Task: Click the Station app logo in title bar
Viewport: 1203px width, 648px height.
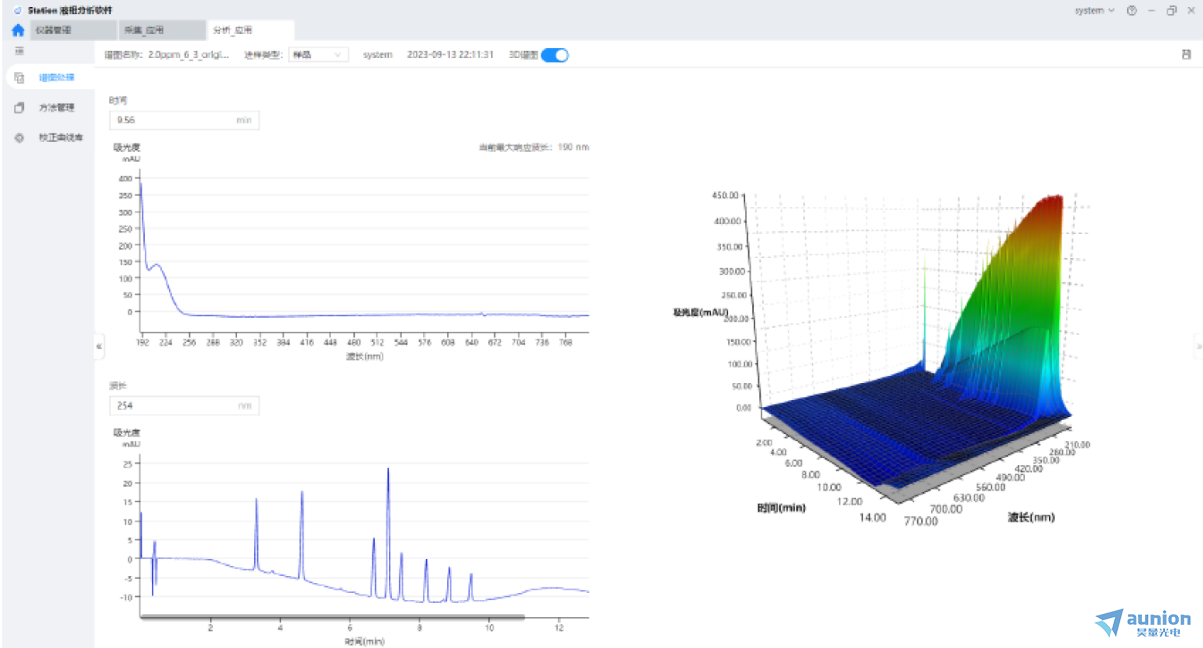Action: pyautogui.click(x=17, y=10)
